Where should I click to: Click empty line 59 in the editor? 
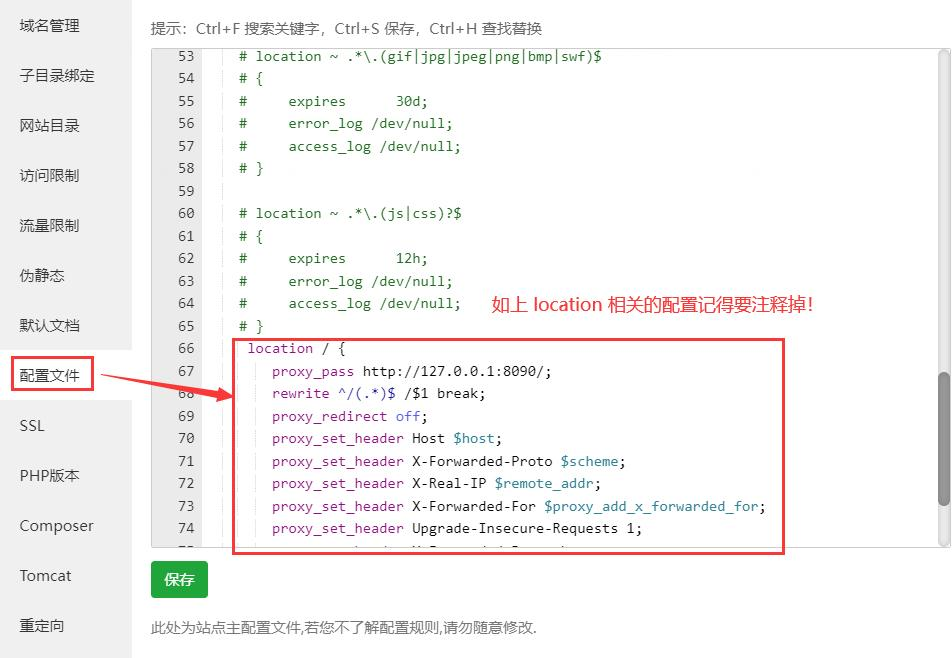400,191
